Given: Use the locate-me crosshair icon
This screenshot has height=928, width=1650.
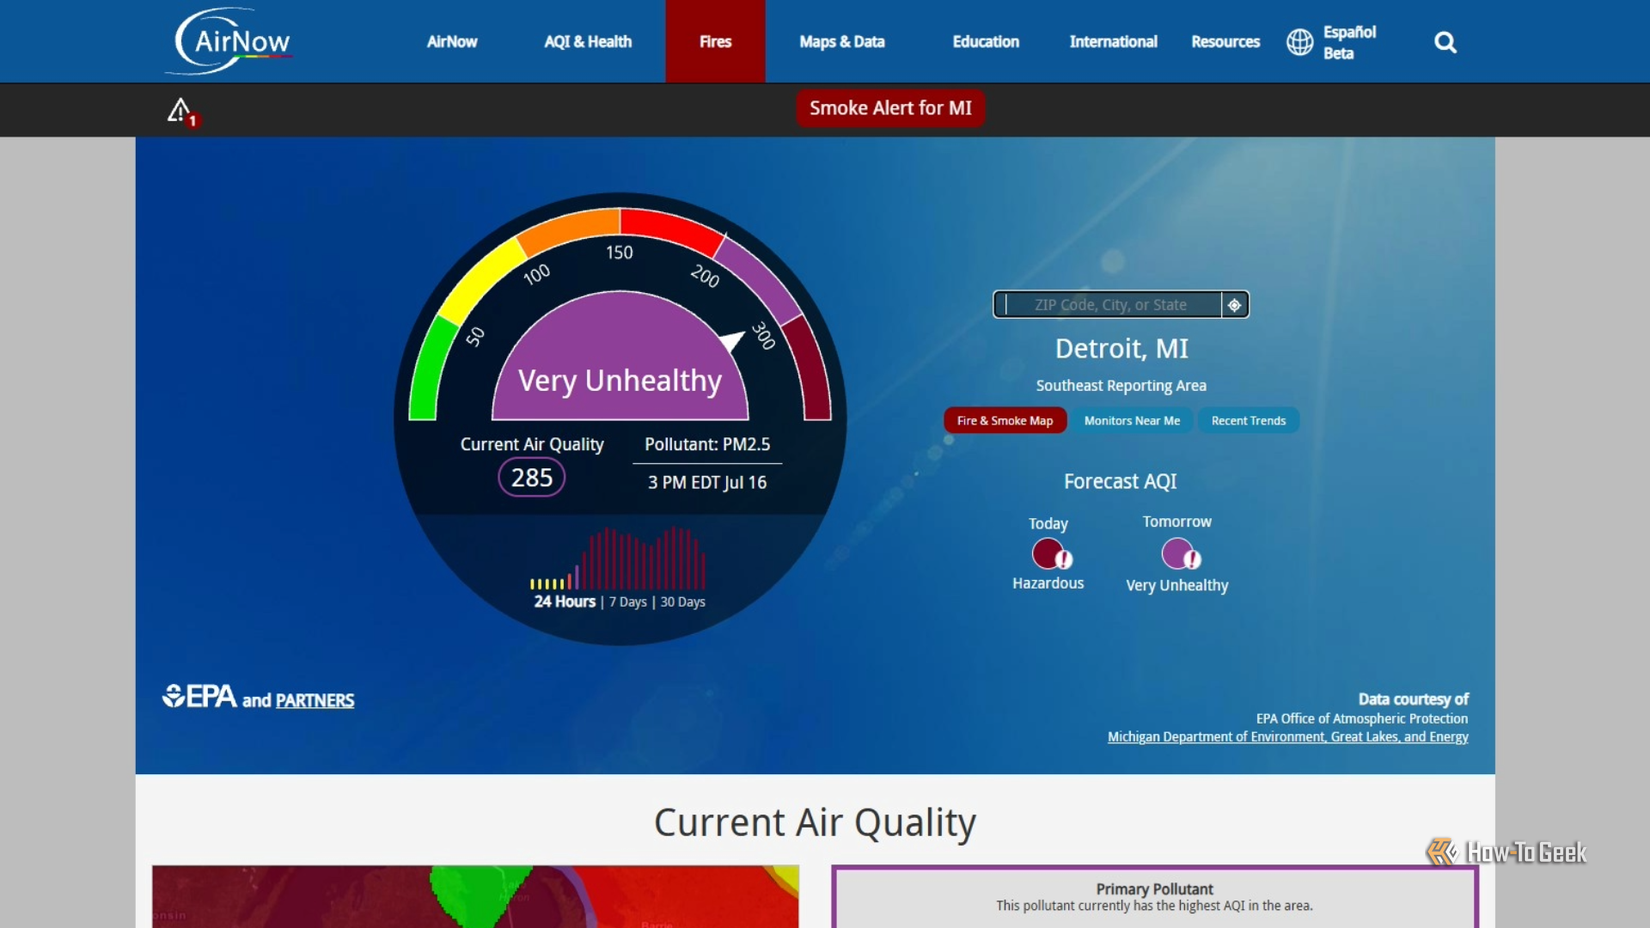Looking at the screenshot, I should point(1235,305).
